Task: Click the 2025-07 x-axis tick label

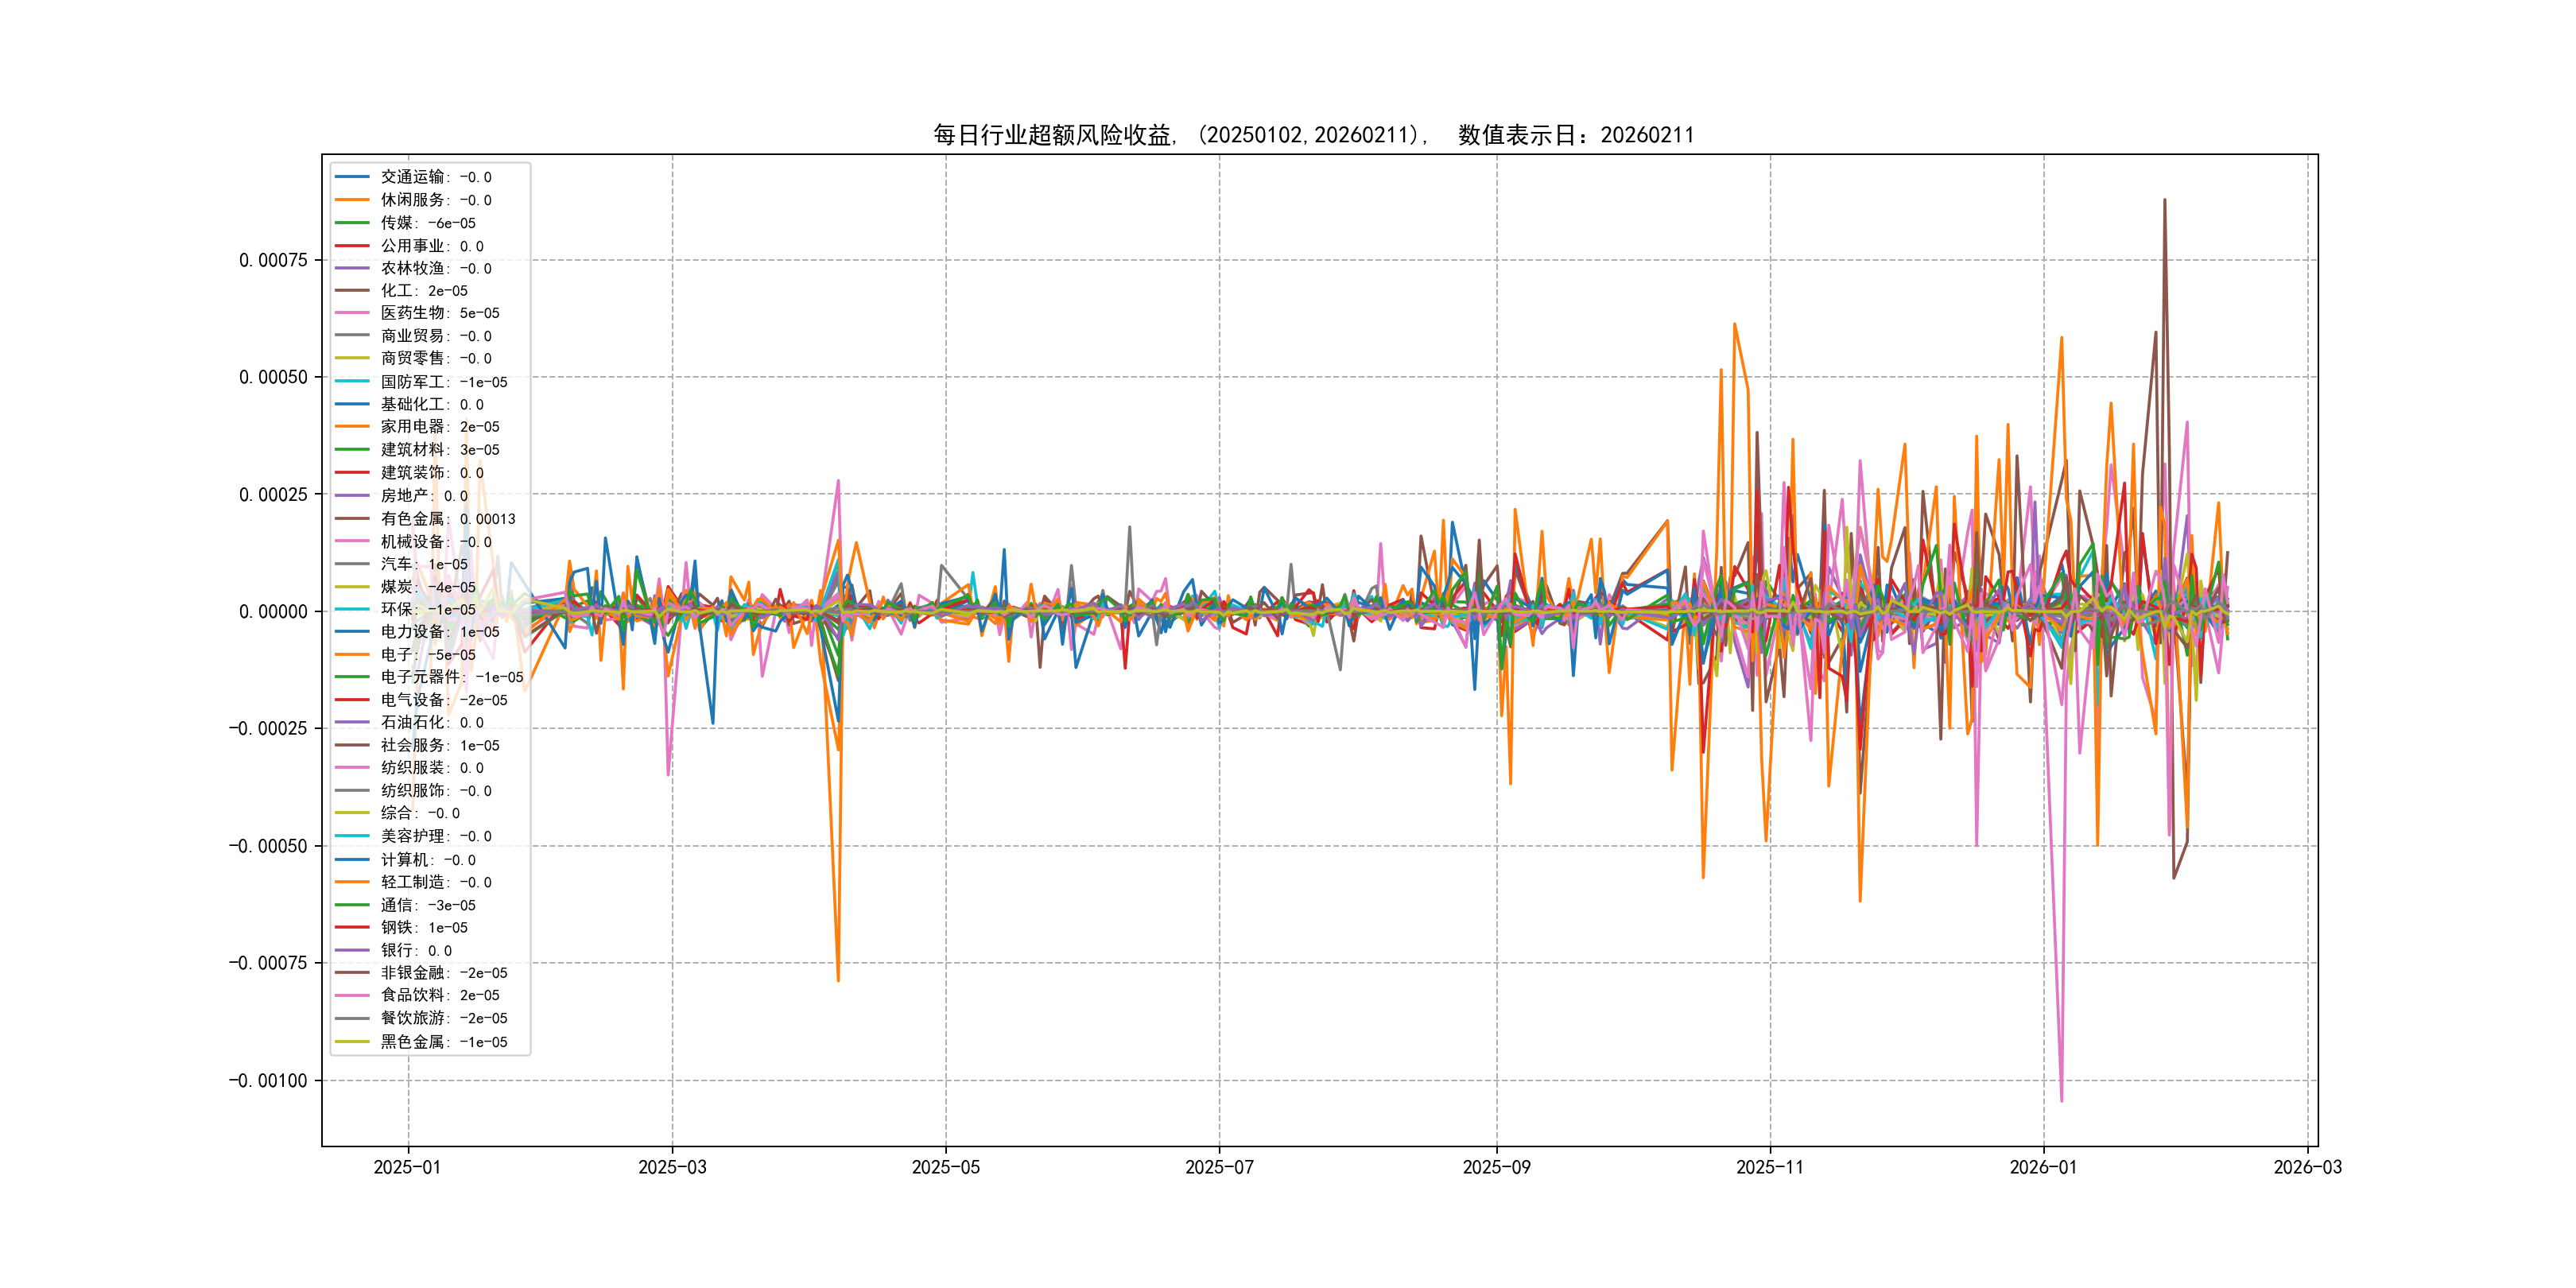Action: click(1219, 1167)
